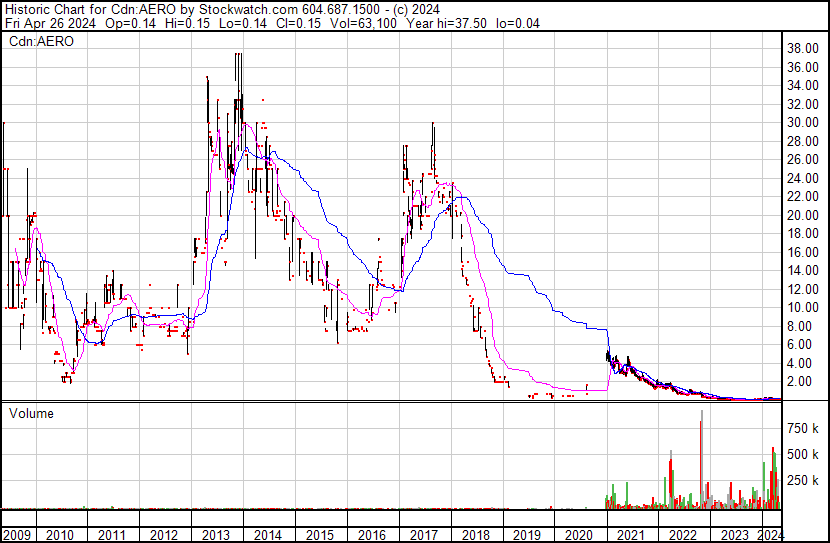Image resolution: width=830 pixels, height=543 pixels.
Task: Click the 20.00 price axis value
Action: pyautogui.click(x=802, y=215)
